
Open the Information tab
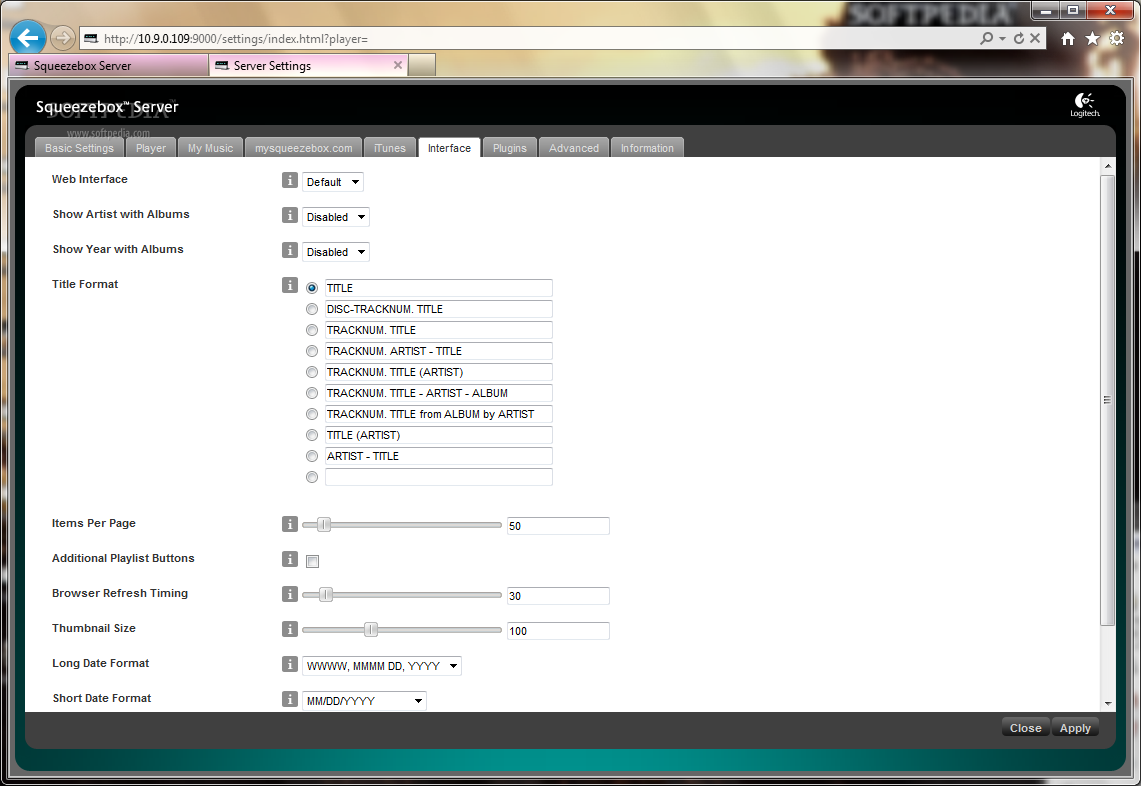[x=647, y=148]
